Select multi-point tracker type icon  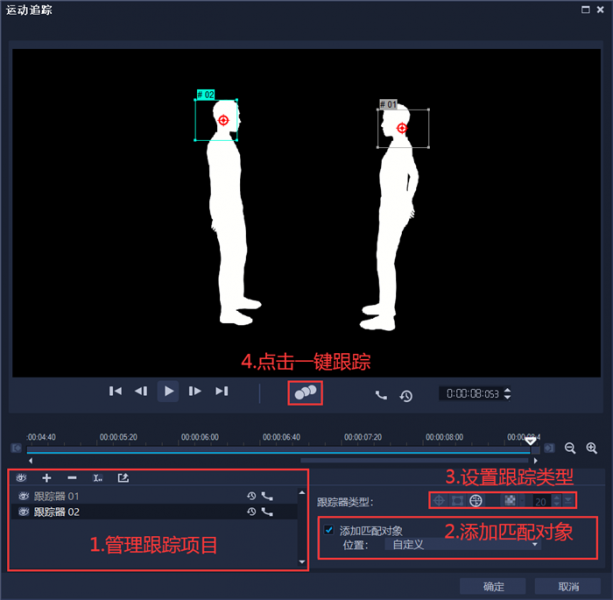click(475, 500)
